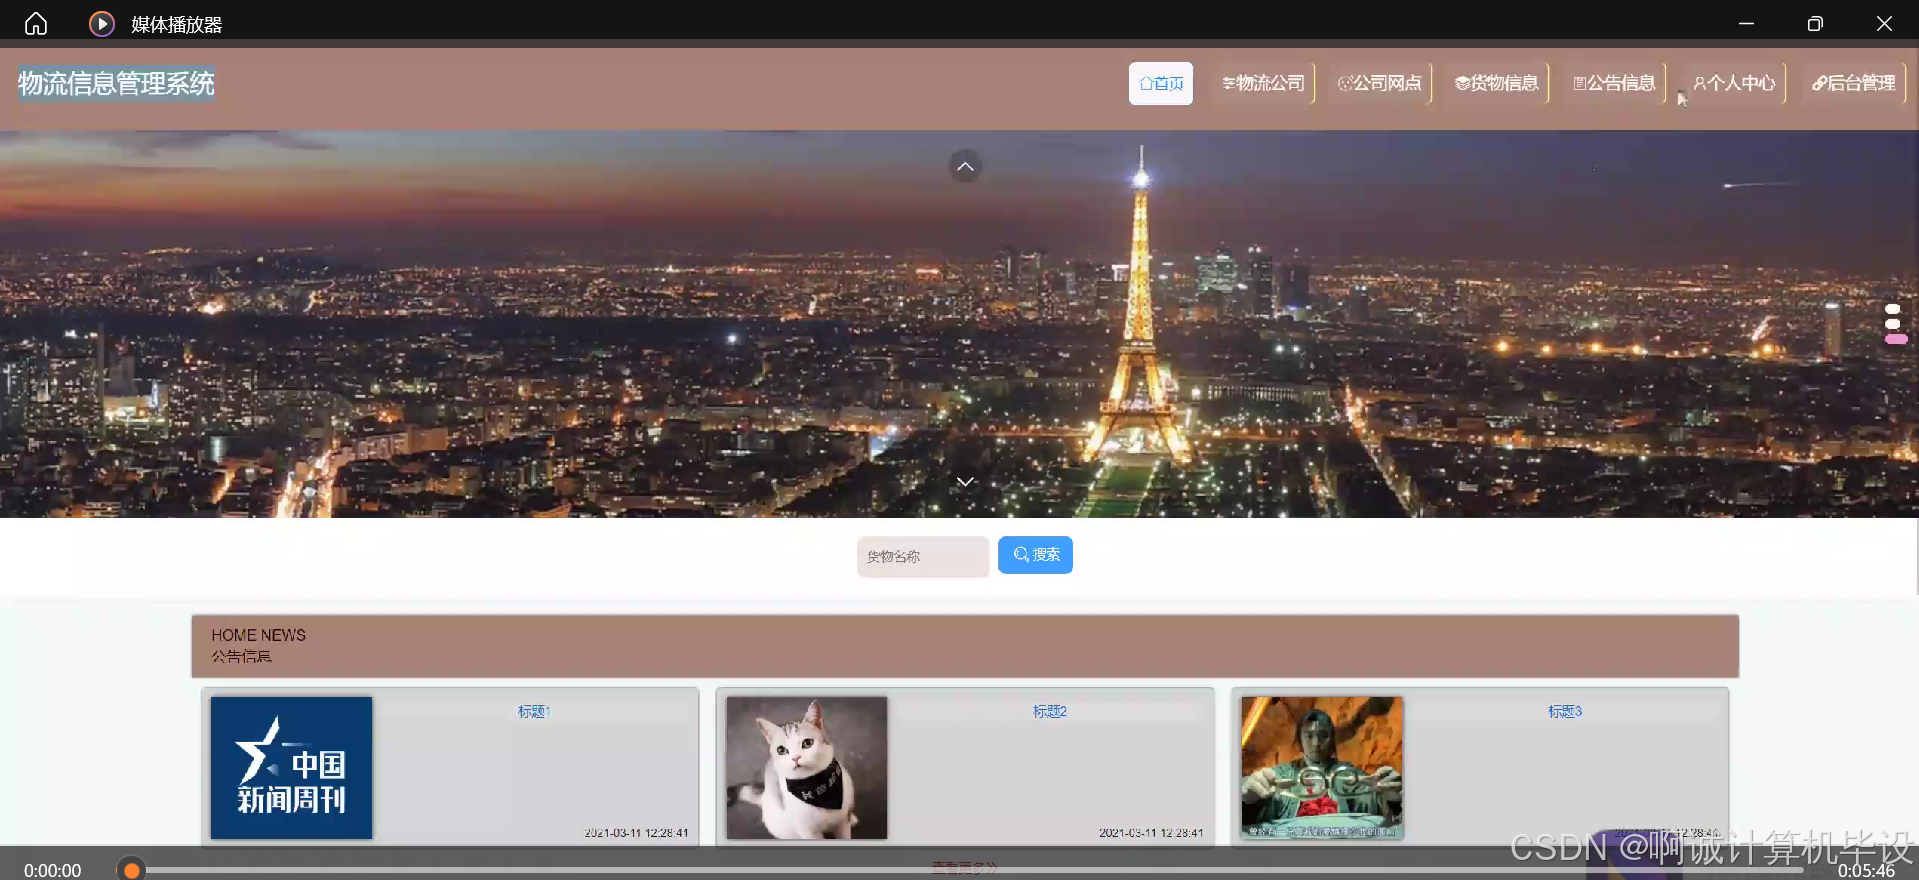
Task: Show previous carousel image with up chevron
Action: 965,166
